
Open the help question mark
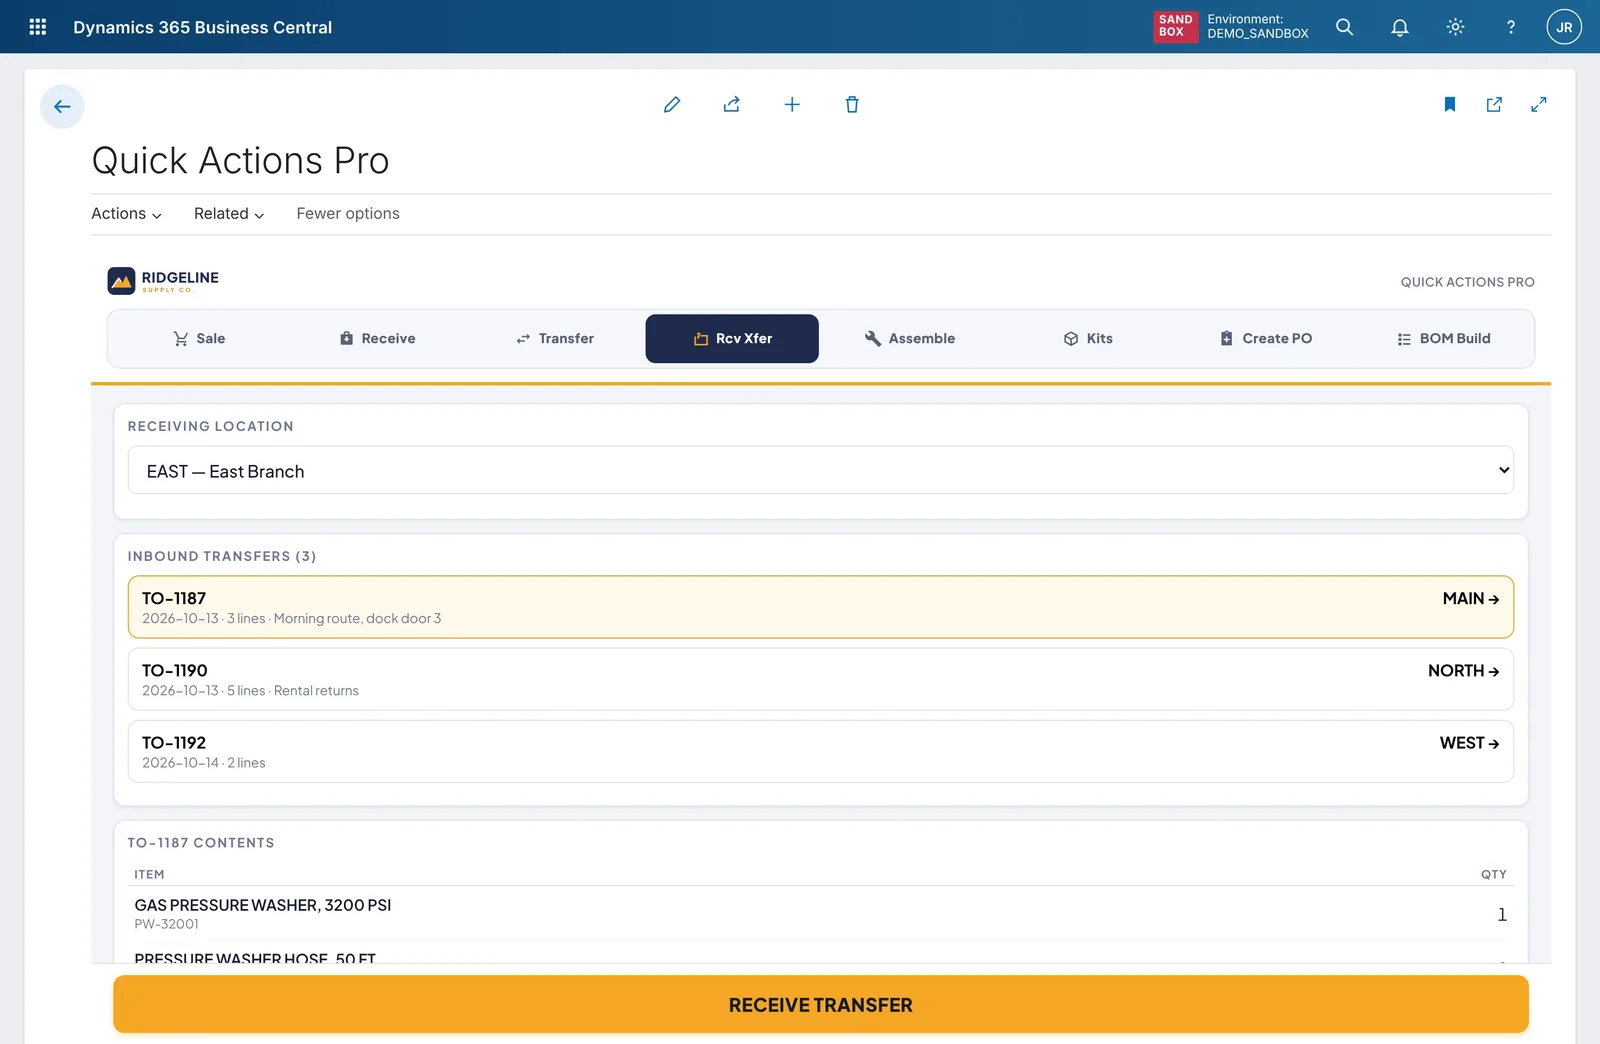click(x=1510, y=27)
